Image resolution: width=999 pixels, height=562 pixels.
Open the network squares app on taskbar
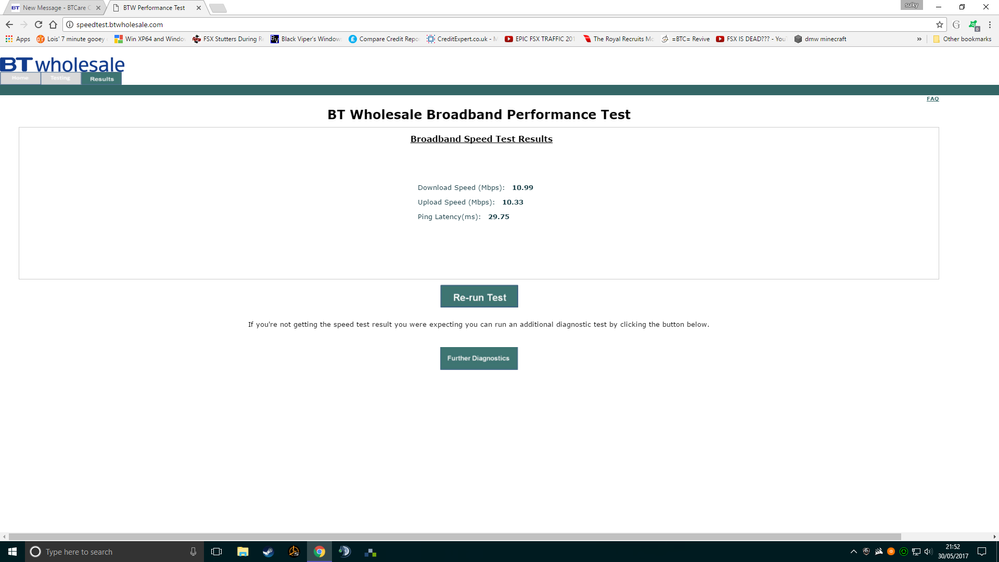click(370, 552)
